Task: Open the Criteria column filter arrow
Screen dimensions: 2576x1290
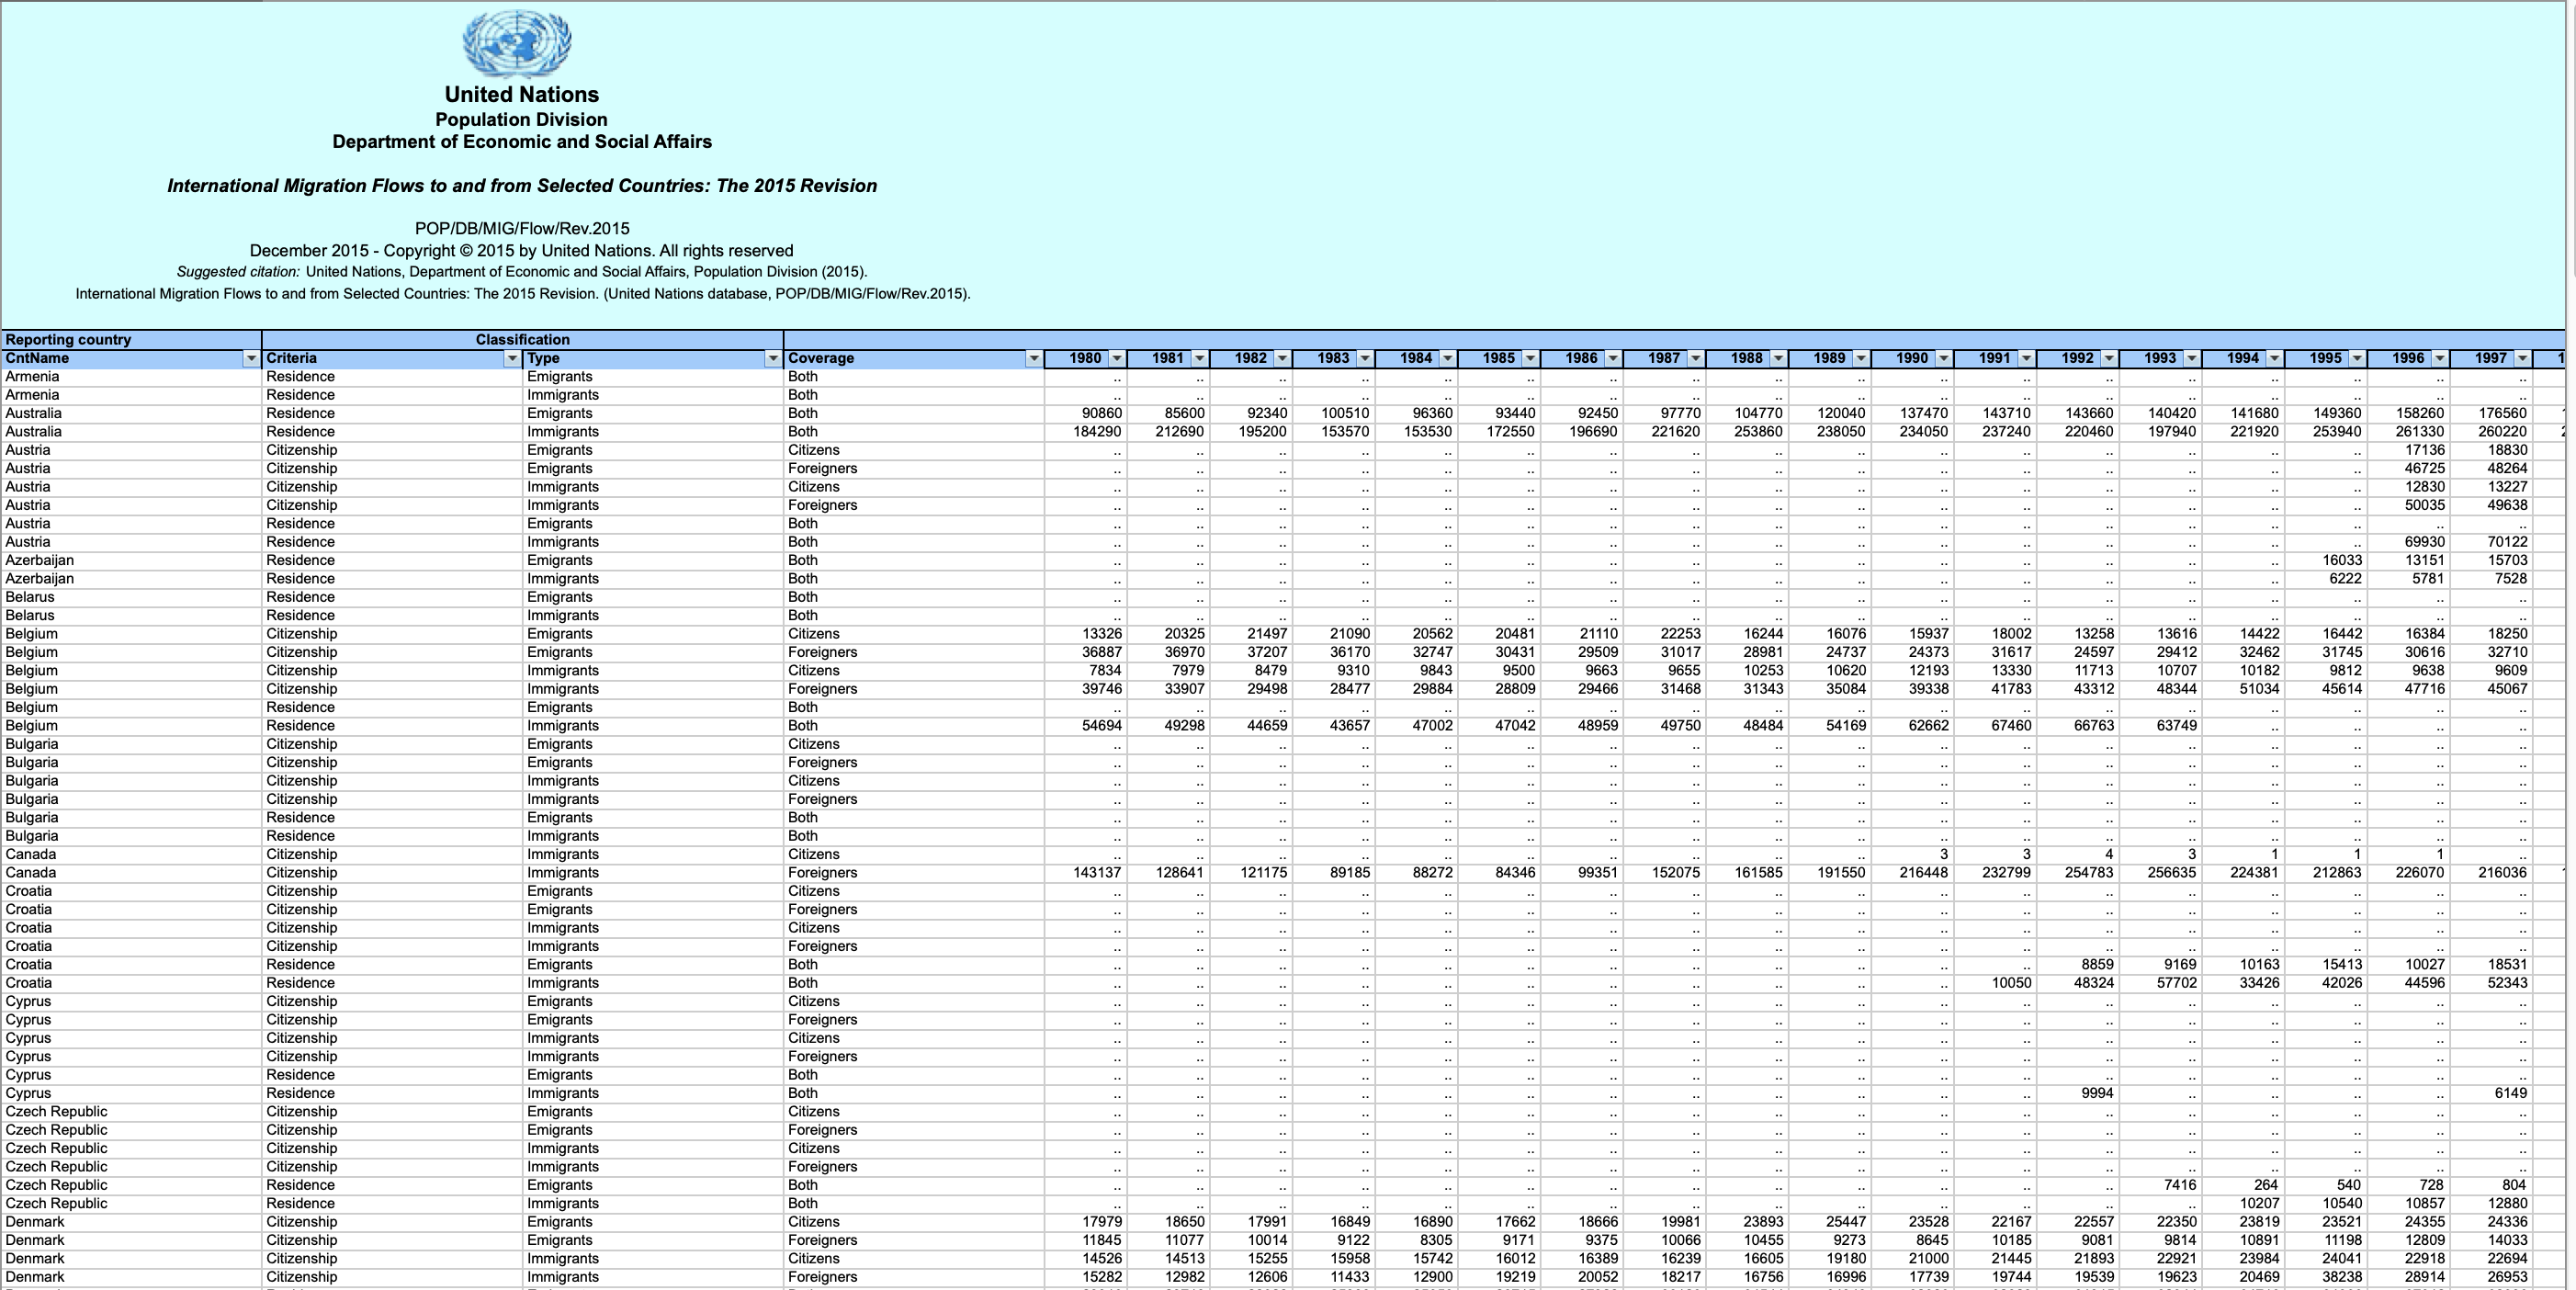Action: [512, 359]
